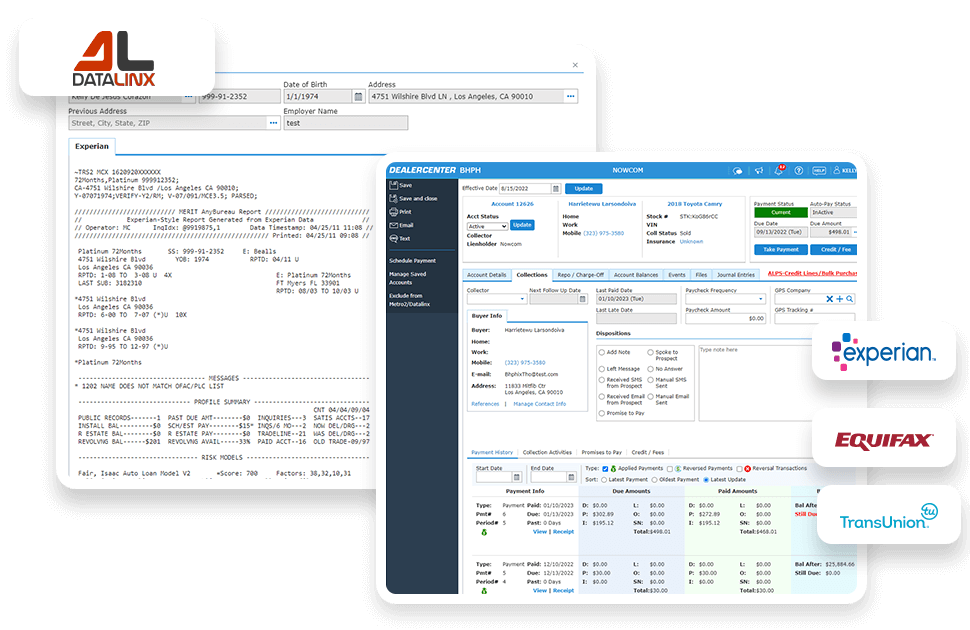Open the Acct Status Active dropdown

[487, 227]
